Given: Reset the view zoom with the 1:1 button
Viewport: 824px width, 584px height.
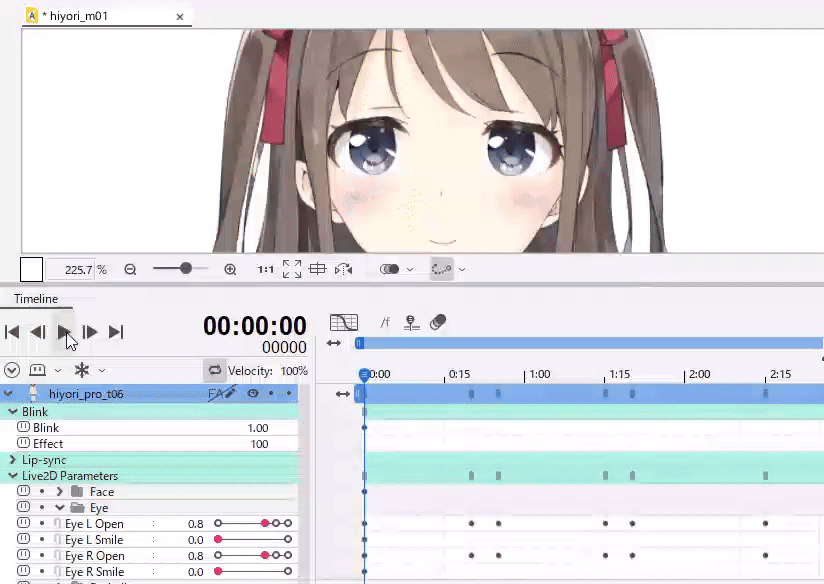Looking at the screenshot, I should click(x=266, y=269).
